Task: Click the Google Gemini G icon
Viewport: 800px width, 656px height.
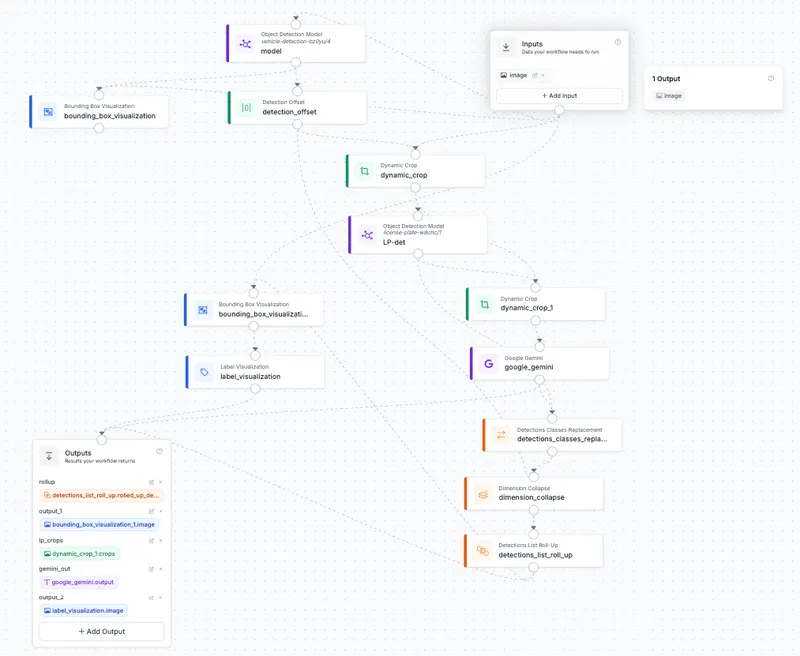Action: pos(488,364)
